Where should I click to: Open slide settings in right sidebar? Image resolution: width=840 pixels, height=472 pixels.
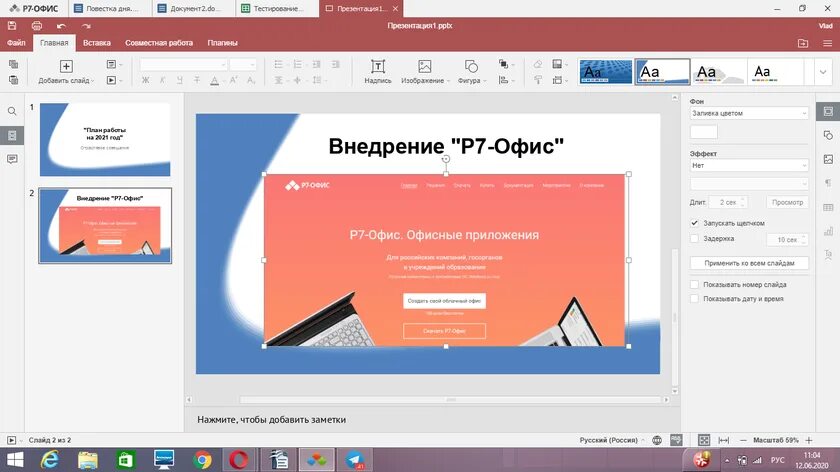point(828,111)
